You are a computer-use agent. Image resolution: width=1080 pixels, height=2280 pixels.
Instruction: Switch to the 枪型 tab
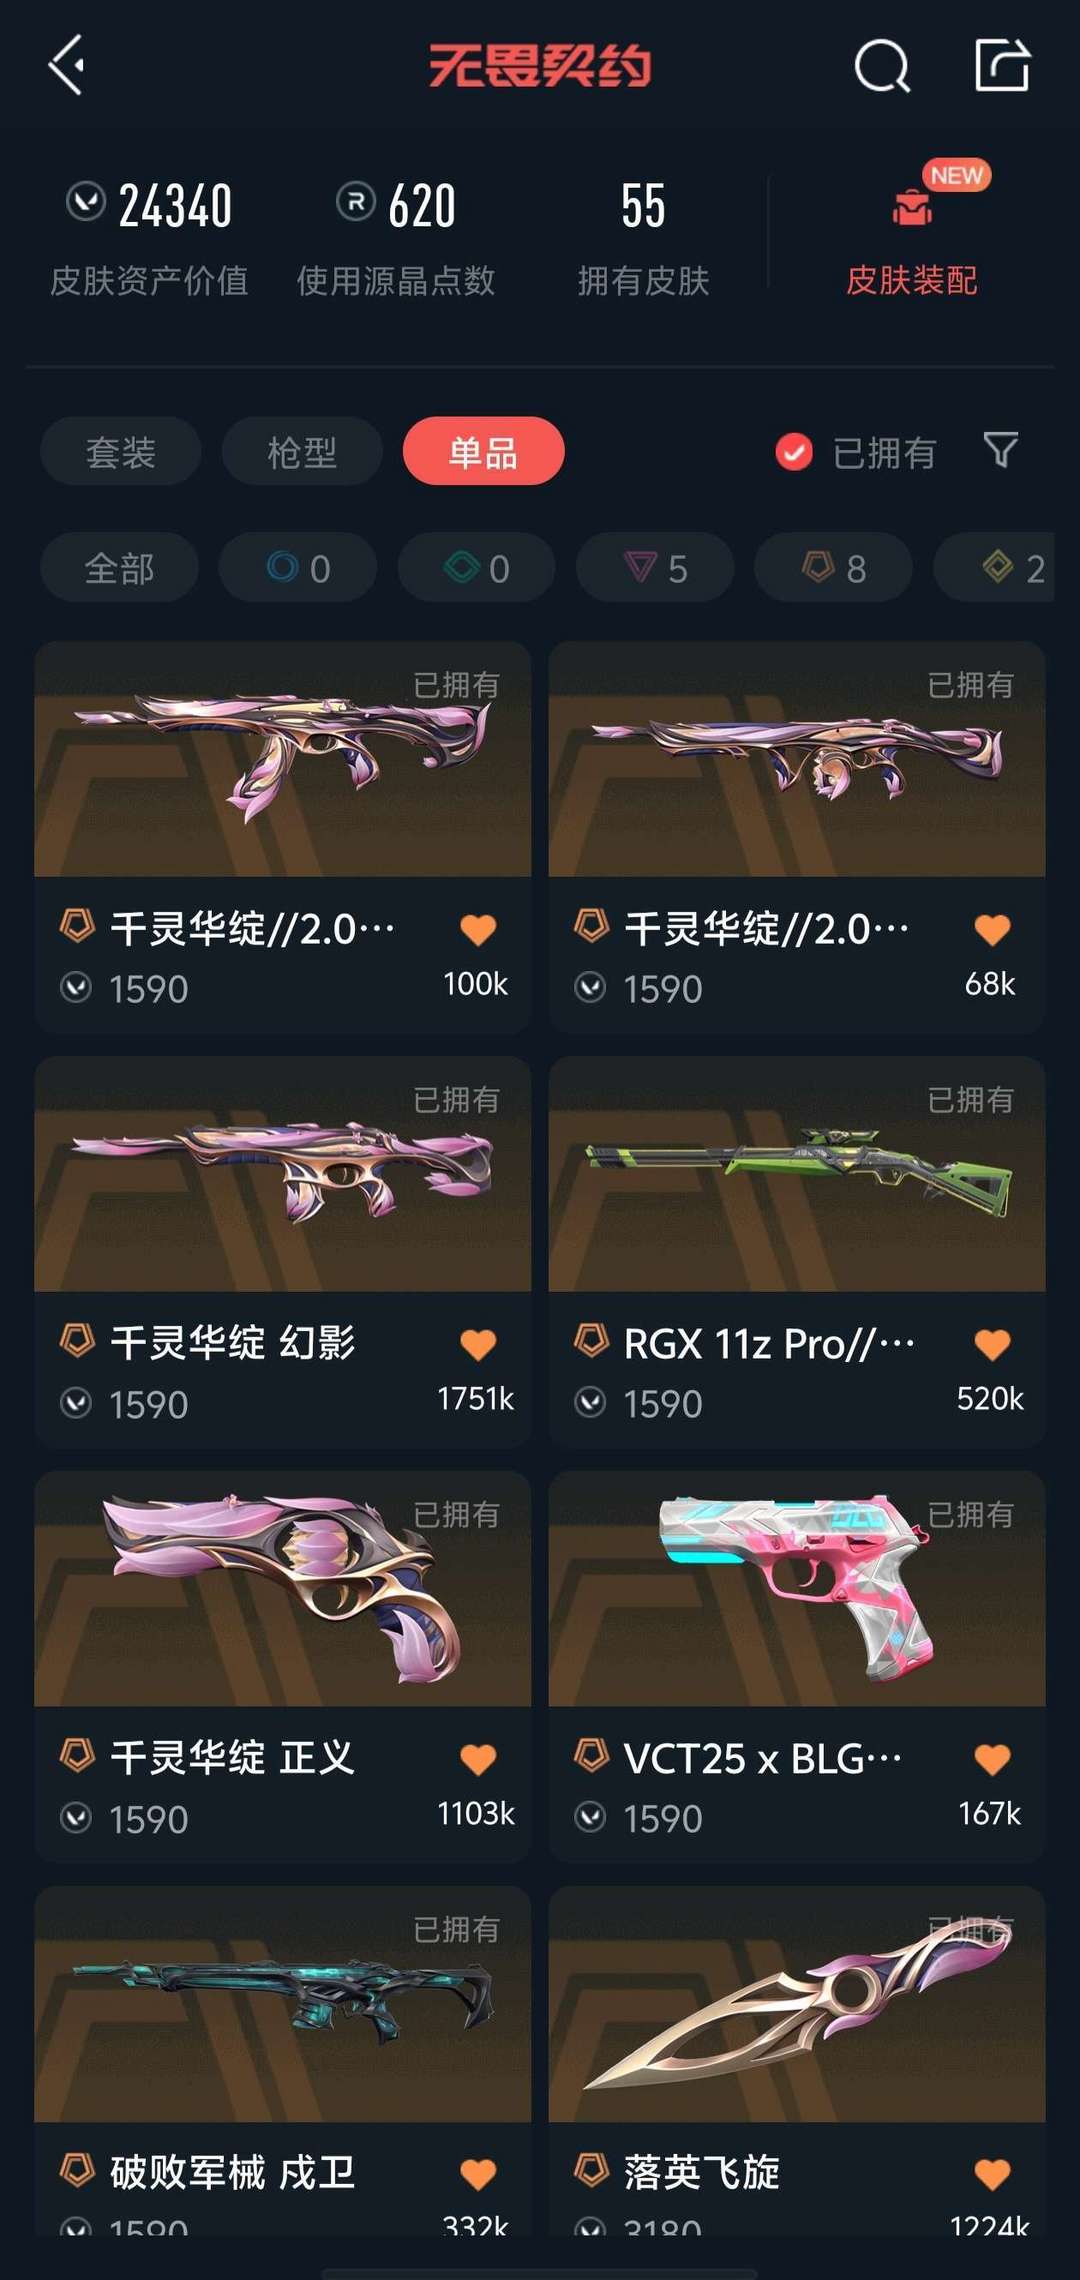[302, 451]
